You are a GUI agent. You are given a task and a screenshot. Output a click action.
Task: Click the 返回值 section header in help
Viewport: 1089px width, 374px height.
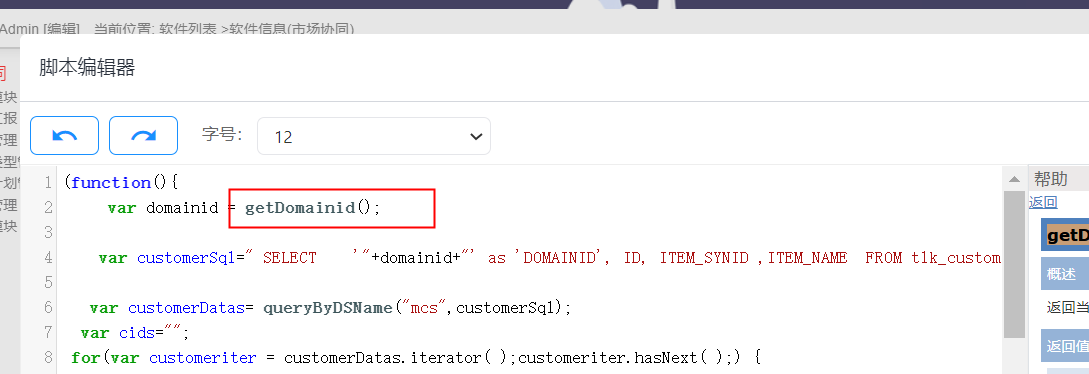click(x=1065, y=345)
